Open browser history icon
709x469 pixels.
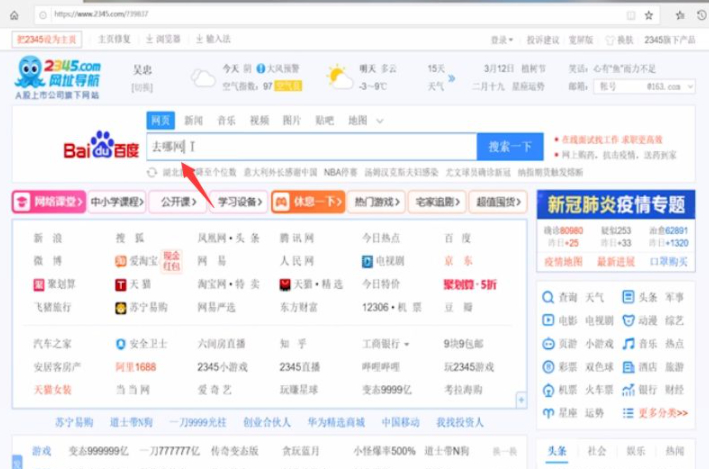[x=702, y=15]
